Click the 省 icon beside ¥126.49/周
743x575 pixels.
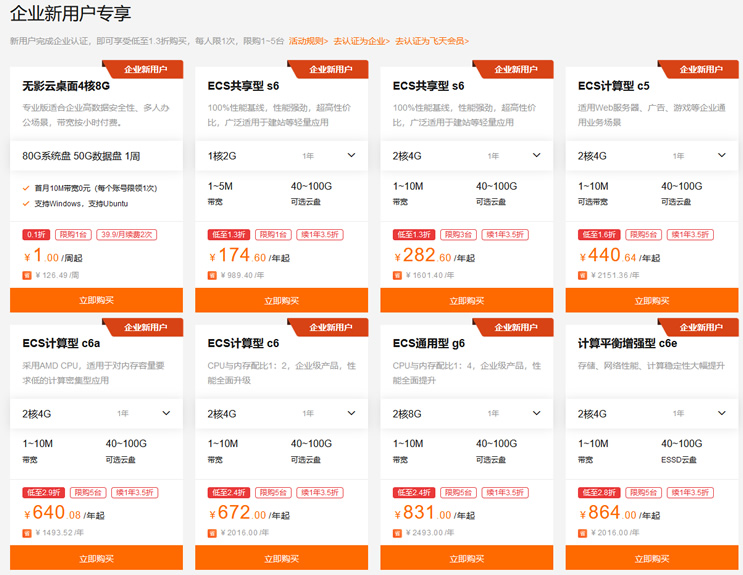point(27,275)
